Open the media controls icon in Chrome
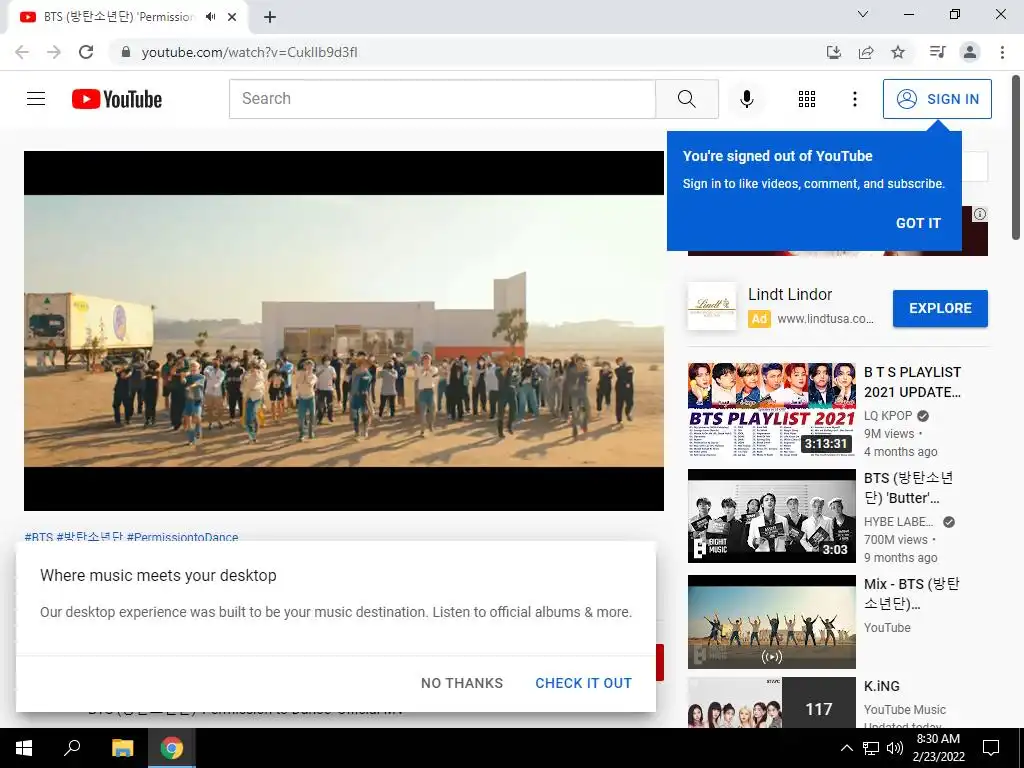The image size is (1024, 768). pos(937,52)
